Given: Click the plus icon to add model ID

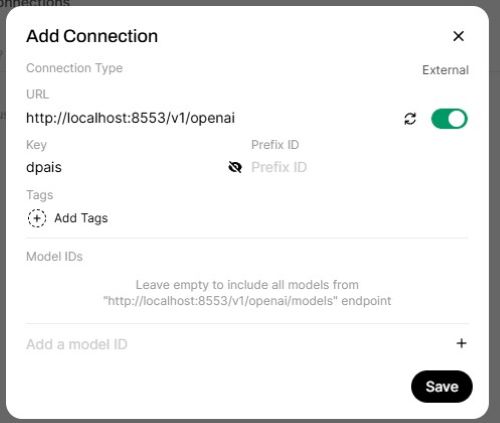Looking at the screenshot, I should click(461, 343).
